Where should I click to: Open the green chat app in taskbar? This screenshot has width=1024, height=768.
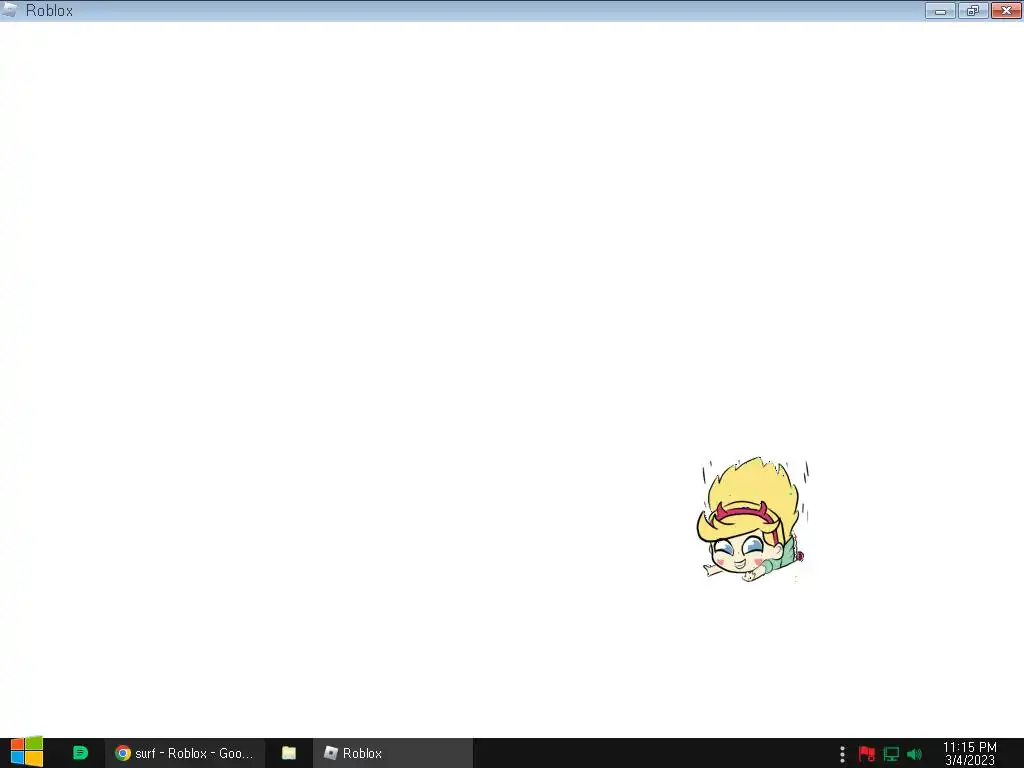coord(80,753)
